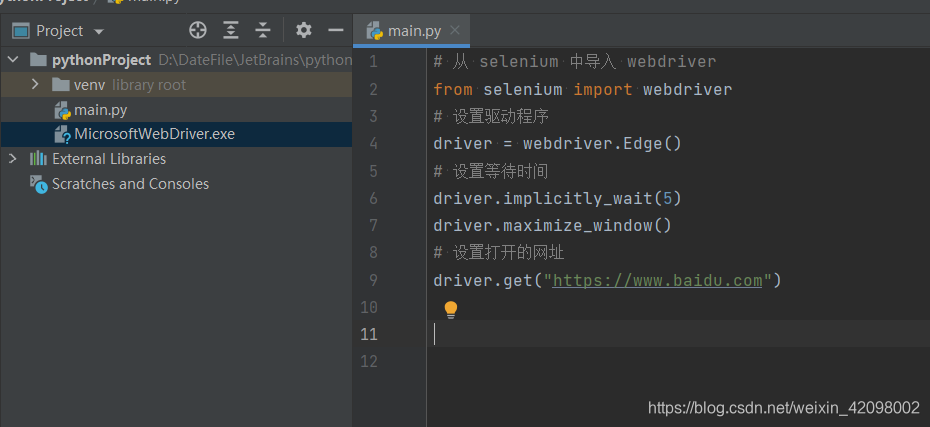930x427 pixels.
Task: Place cursor on empty line 12
Action: click(x=600, y=361)
